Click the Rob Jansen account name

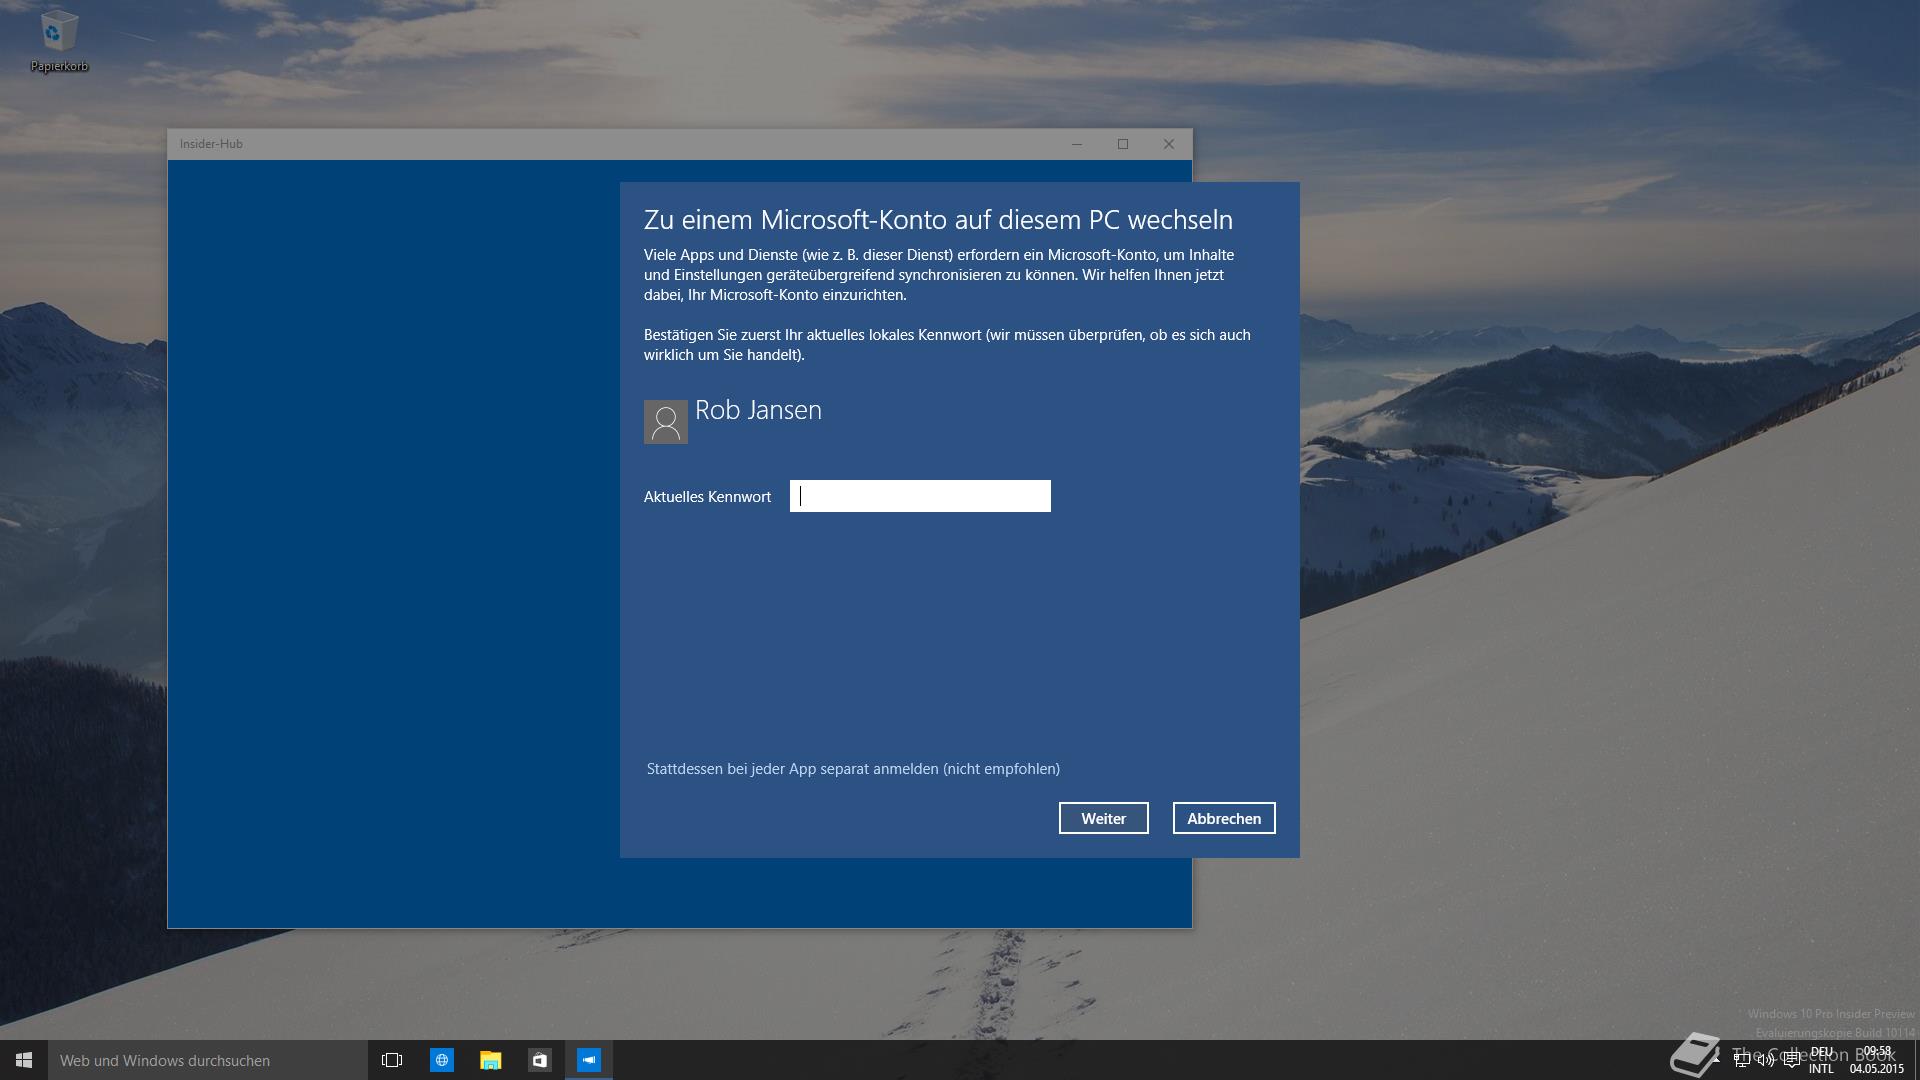pos(758,410)
